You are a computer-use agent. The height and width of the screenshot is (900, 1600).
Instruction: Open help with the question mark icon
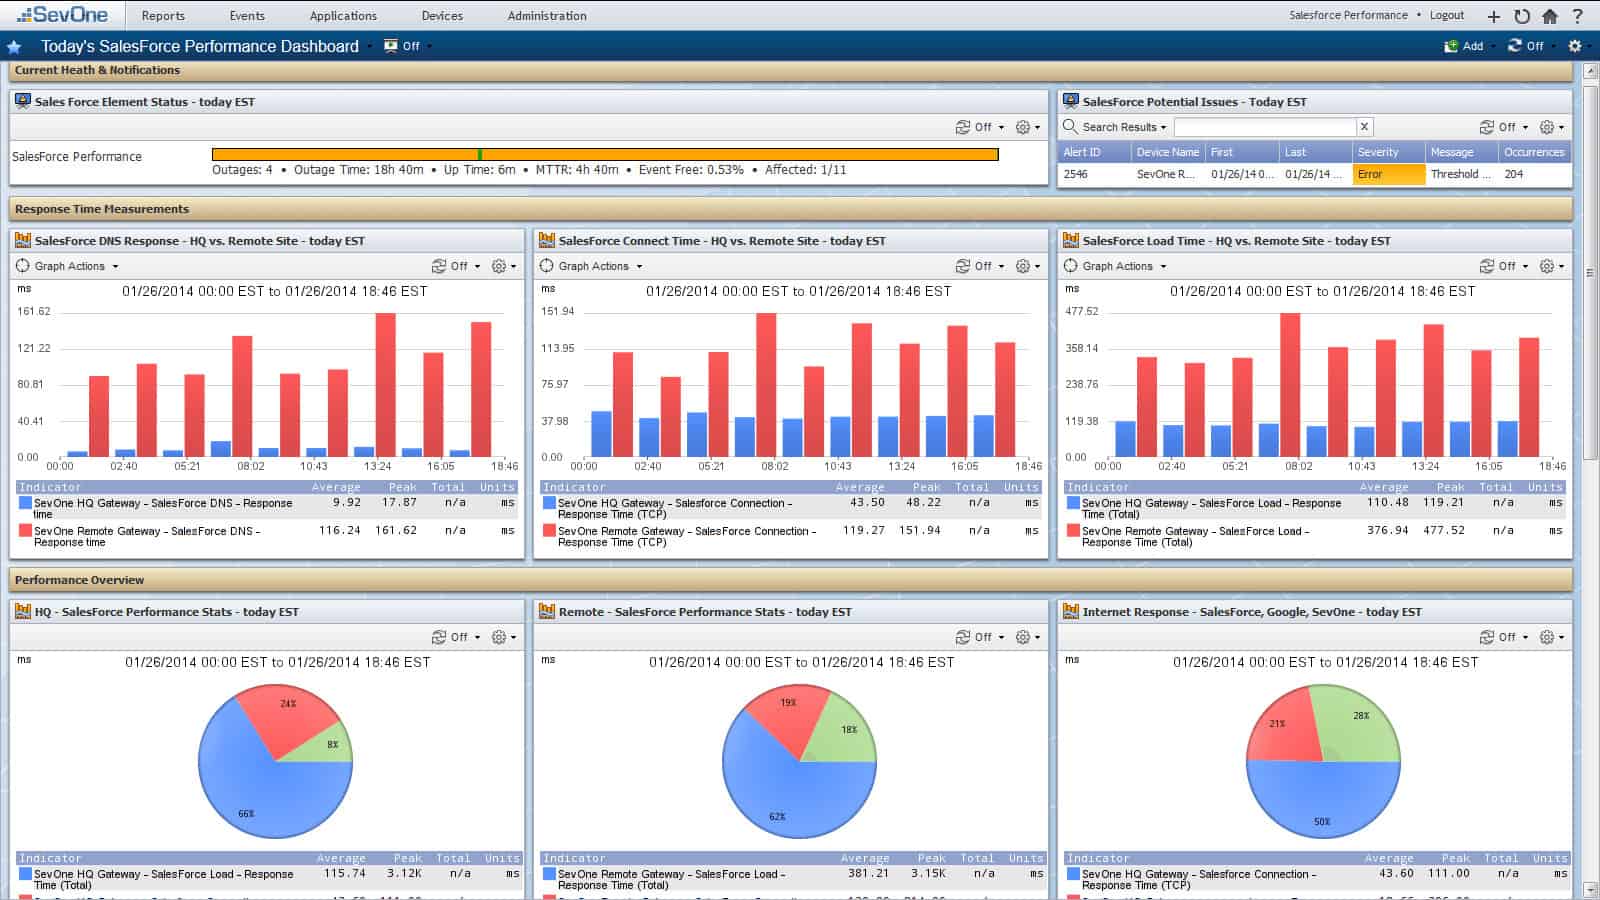[x=1578, y=16]
